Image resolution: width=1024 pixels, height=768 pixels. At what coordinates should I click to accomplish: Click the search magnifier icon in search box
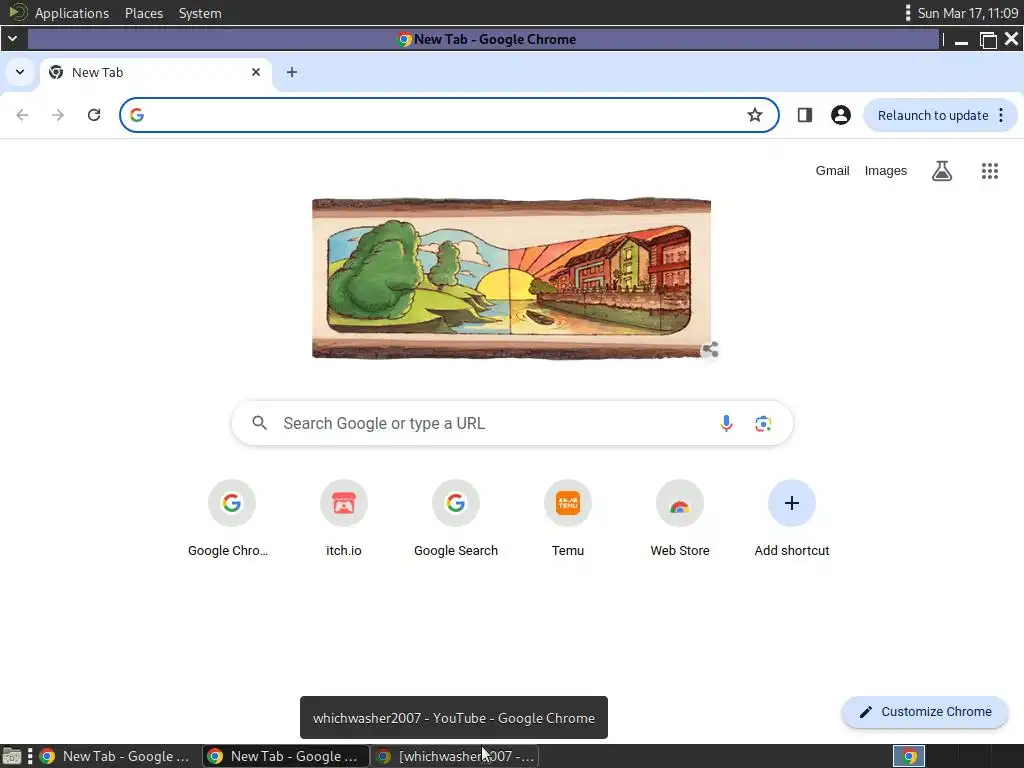(259, 423)
